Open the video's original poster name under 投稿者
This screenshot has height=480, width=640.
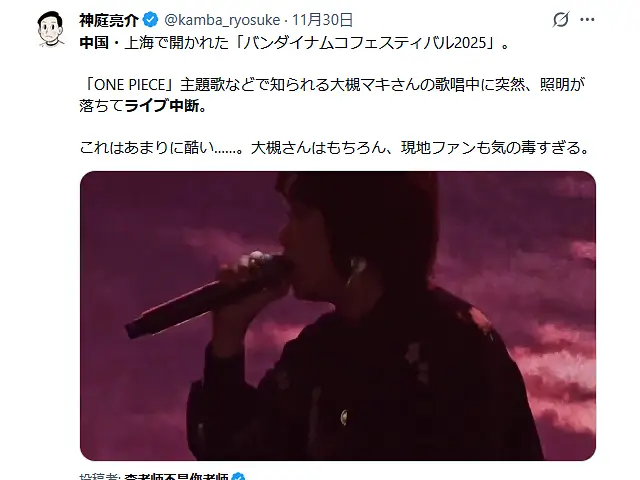pyautogui.click(x=176, y=478)
